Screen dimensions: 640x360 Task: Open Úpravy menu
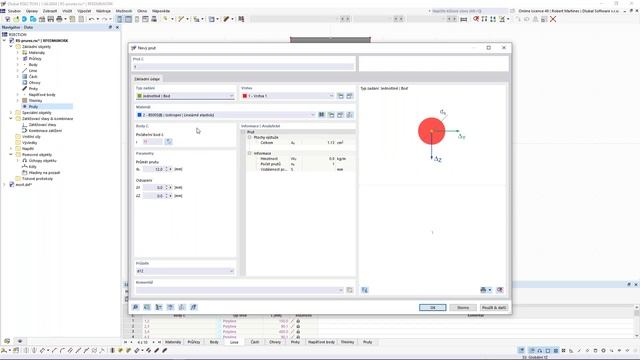[x=32, y=11]
